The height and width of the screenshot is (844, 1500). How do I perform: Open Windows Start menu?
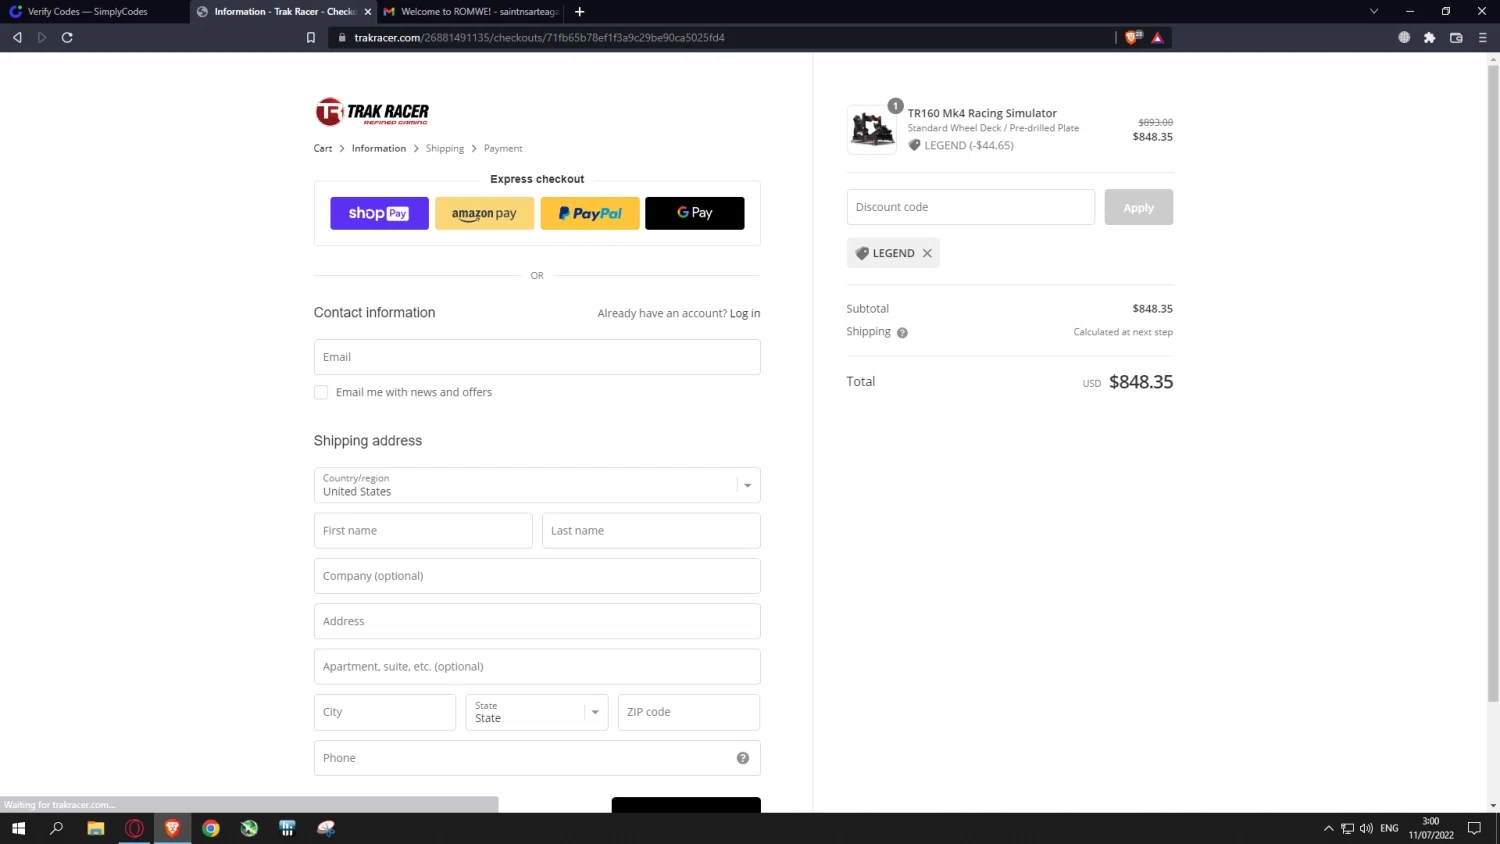coord(18,828)
